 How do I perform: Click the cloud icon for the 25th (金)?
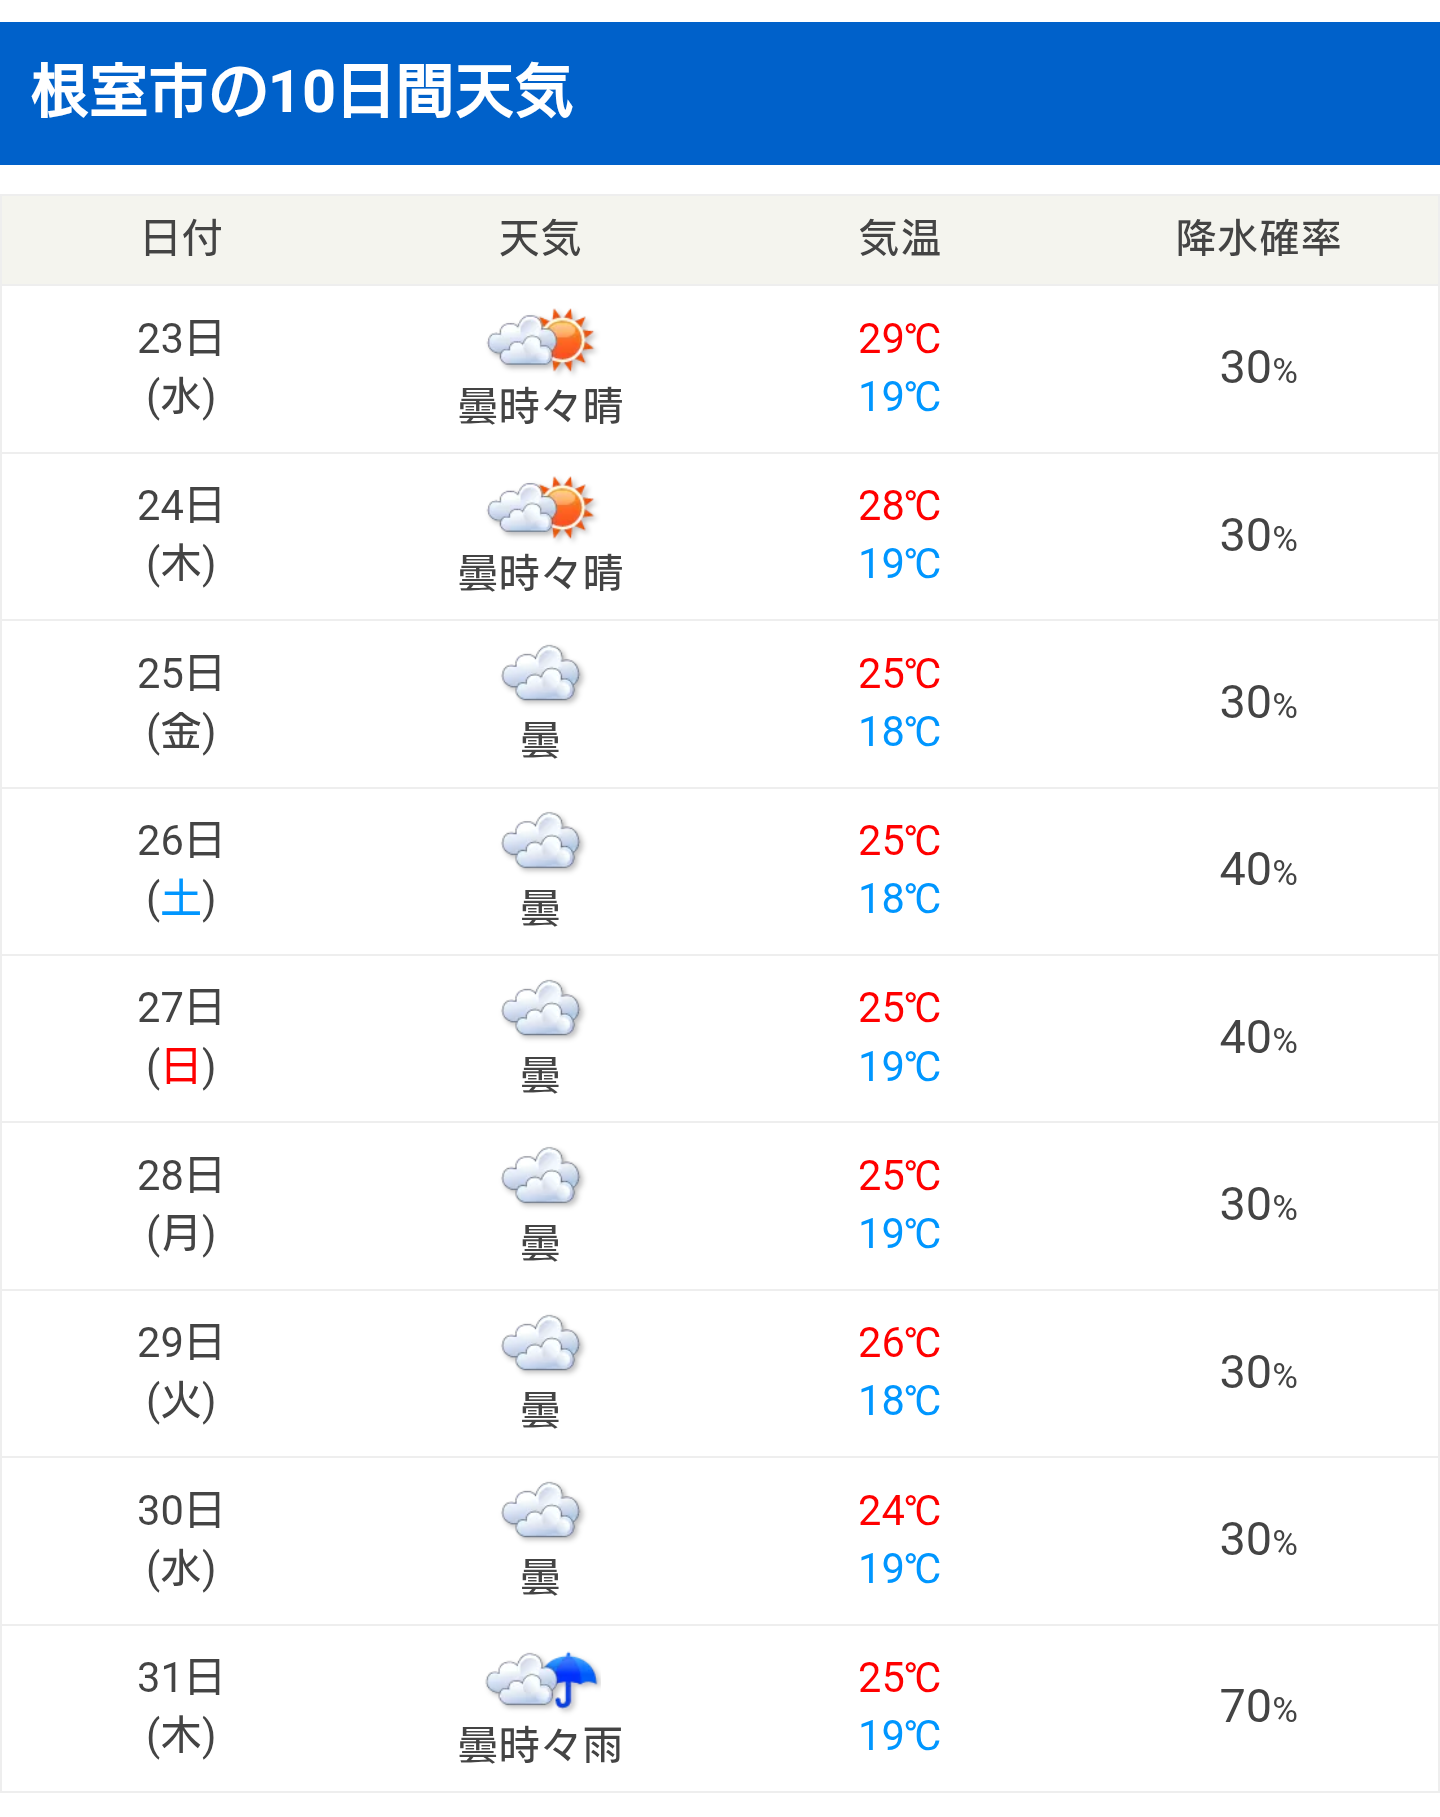[x=540, y=673]
